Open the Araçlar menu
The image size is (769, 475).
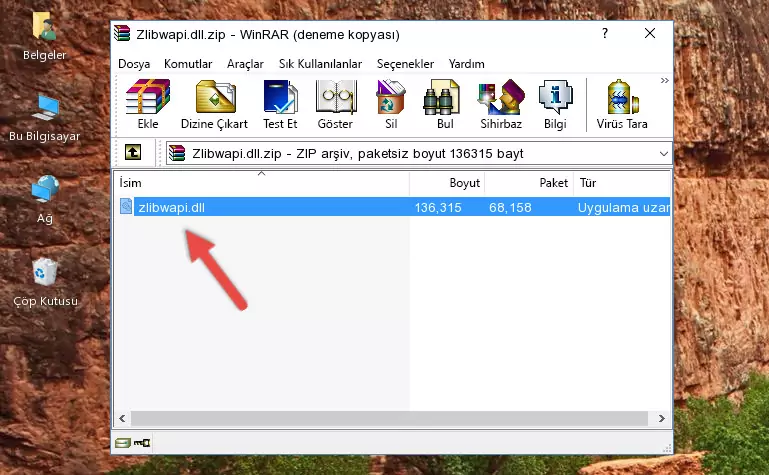point(245,64)
